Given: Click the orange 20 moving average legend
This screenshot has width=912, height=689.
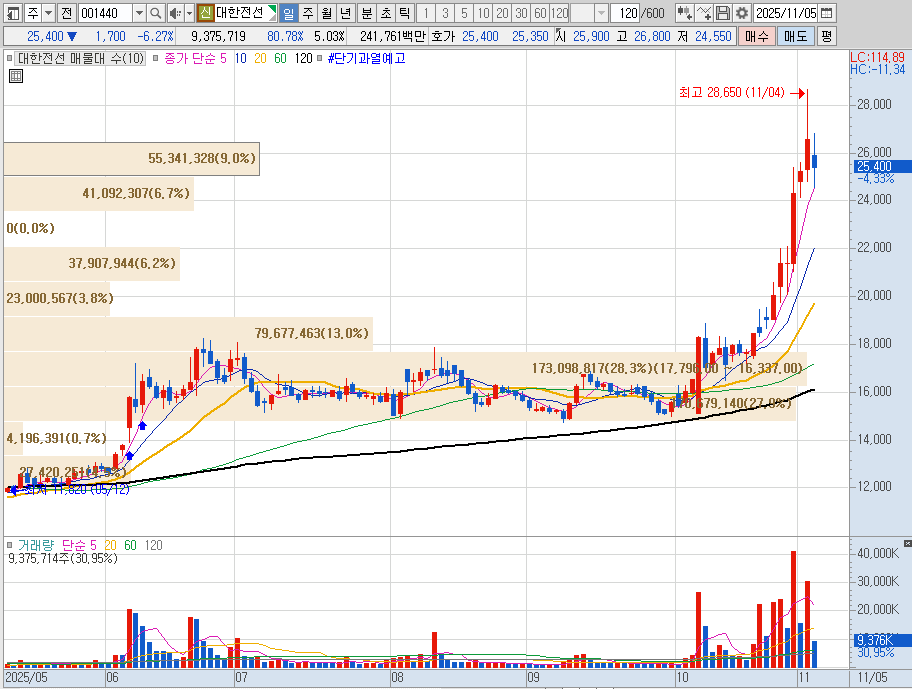Looking at the screenshot, I should [261, 59].
